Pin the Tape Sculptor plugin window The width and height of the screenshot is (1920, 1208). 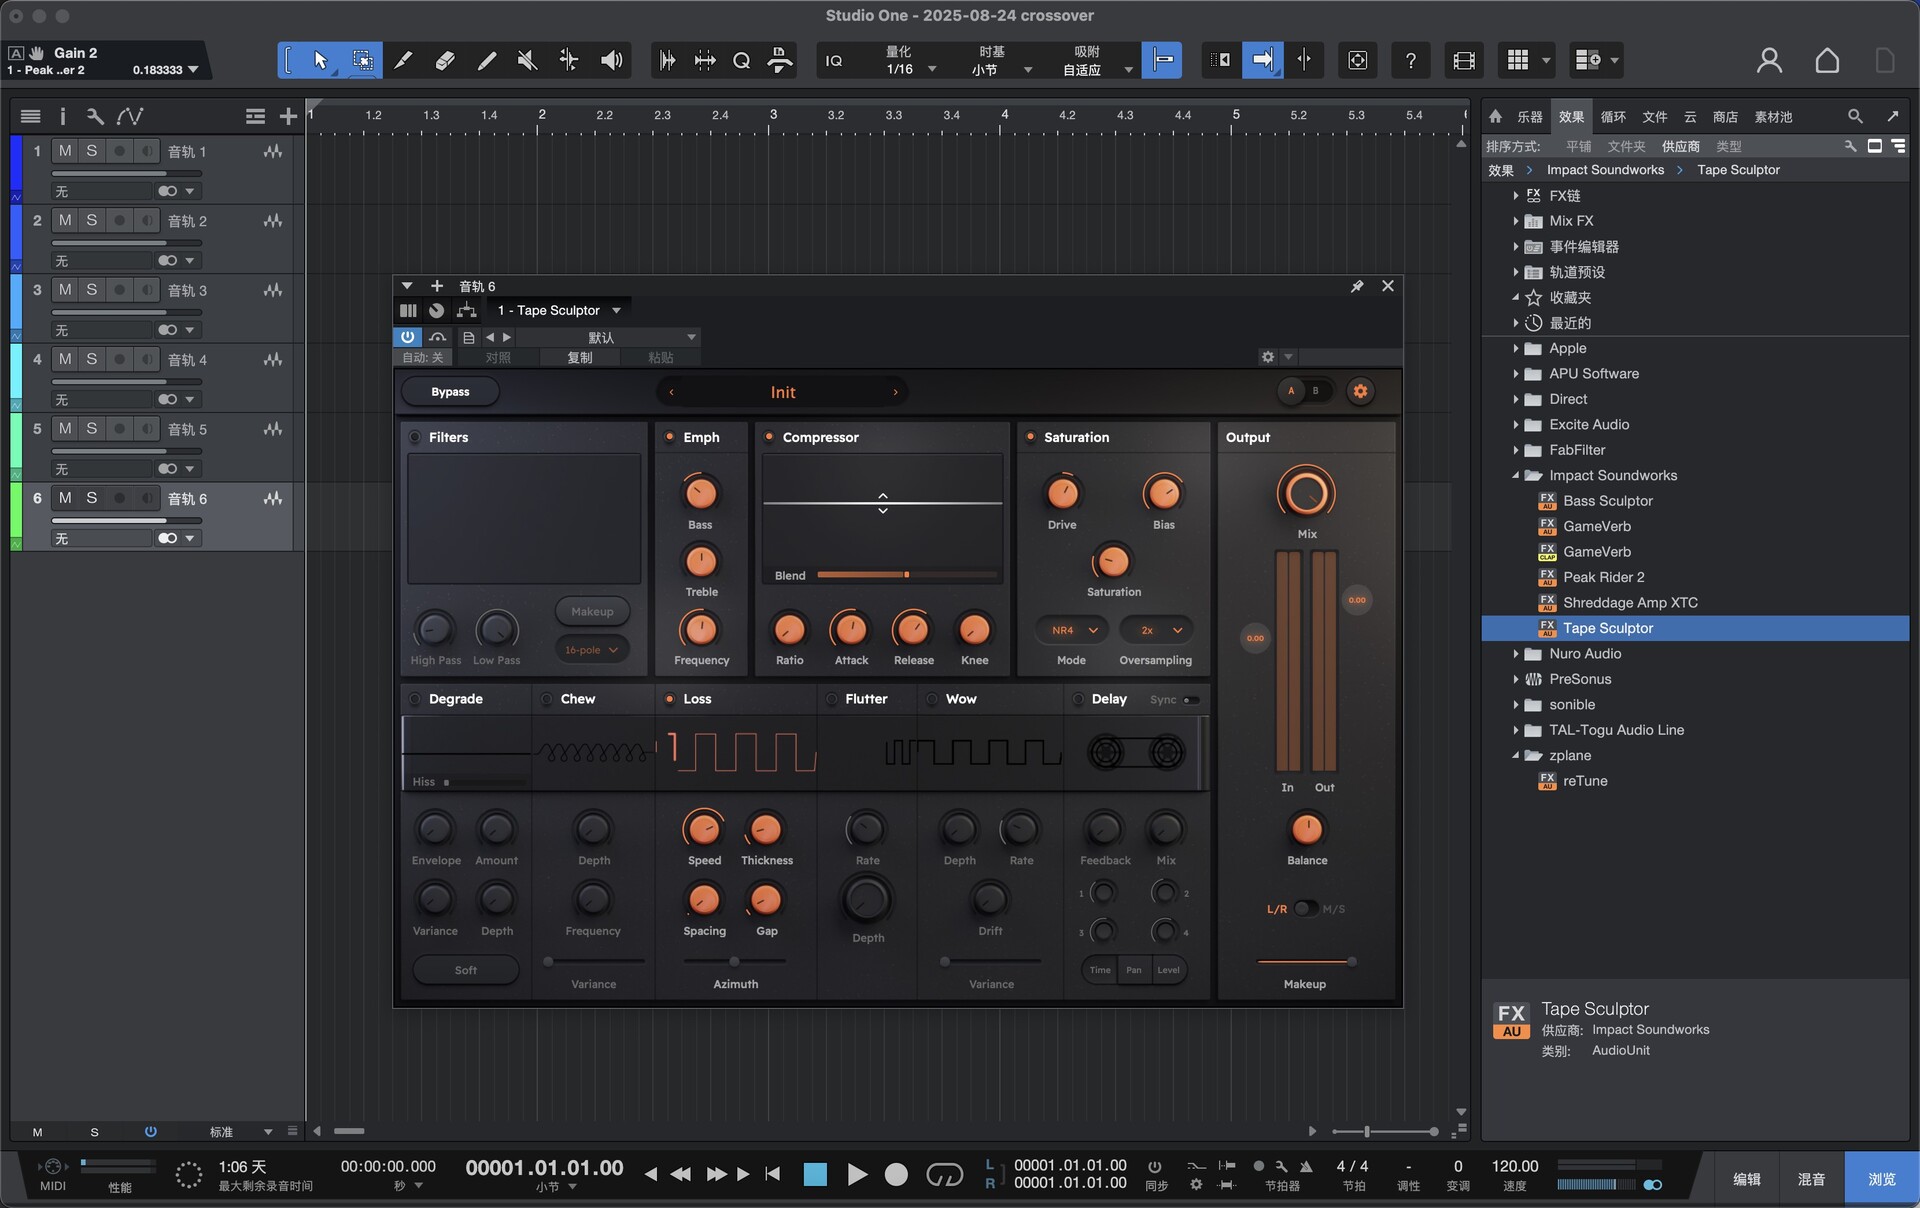pos(1357,286)
